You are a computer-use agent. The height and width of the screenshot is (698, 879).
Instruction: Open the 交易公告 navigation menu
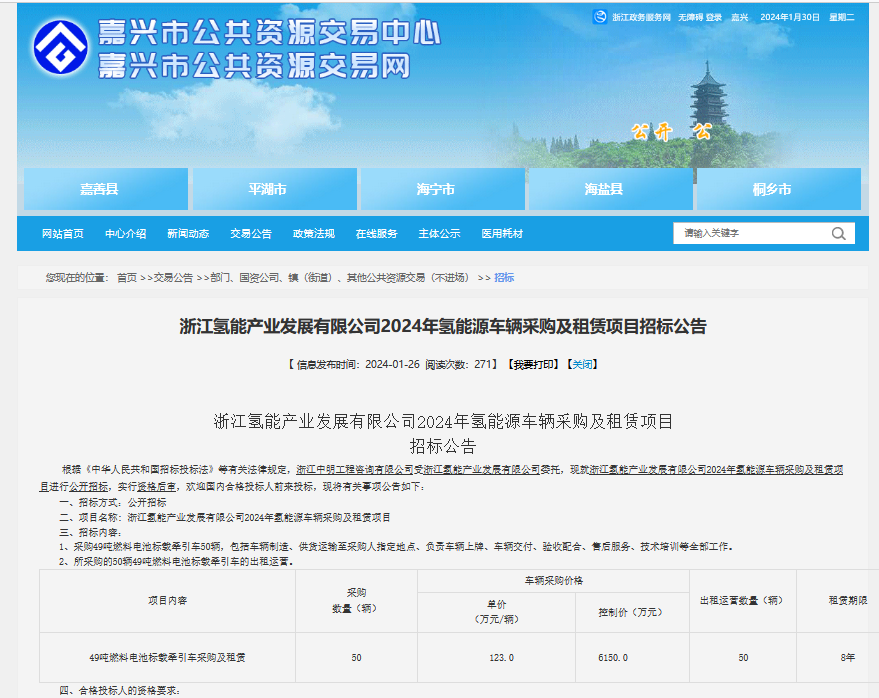(251, 234)
